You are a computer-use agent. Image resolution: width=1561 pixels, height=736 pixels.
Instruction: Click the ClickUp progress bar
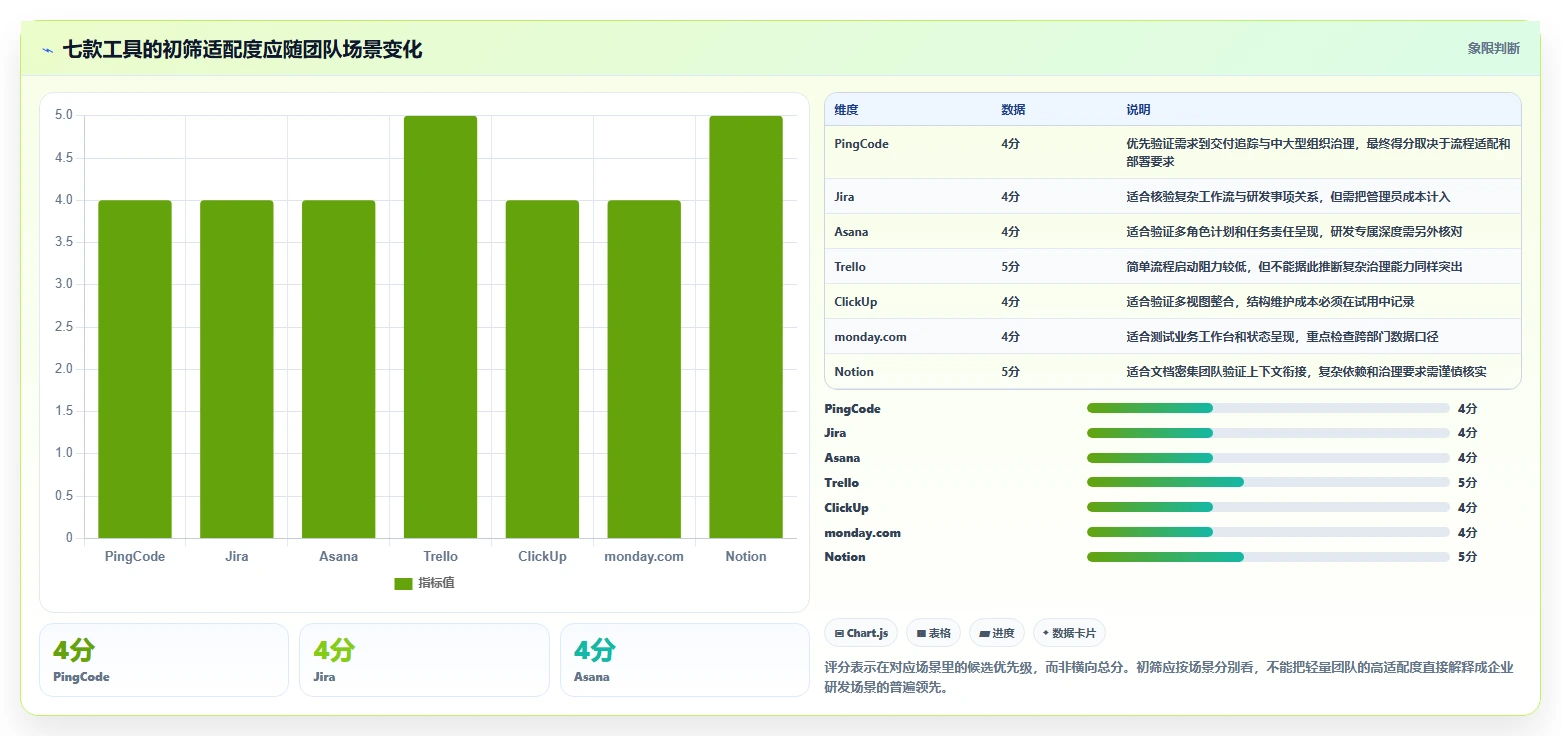(x=1268, y=507)
